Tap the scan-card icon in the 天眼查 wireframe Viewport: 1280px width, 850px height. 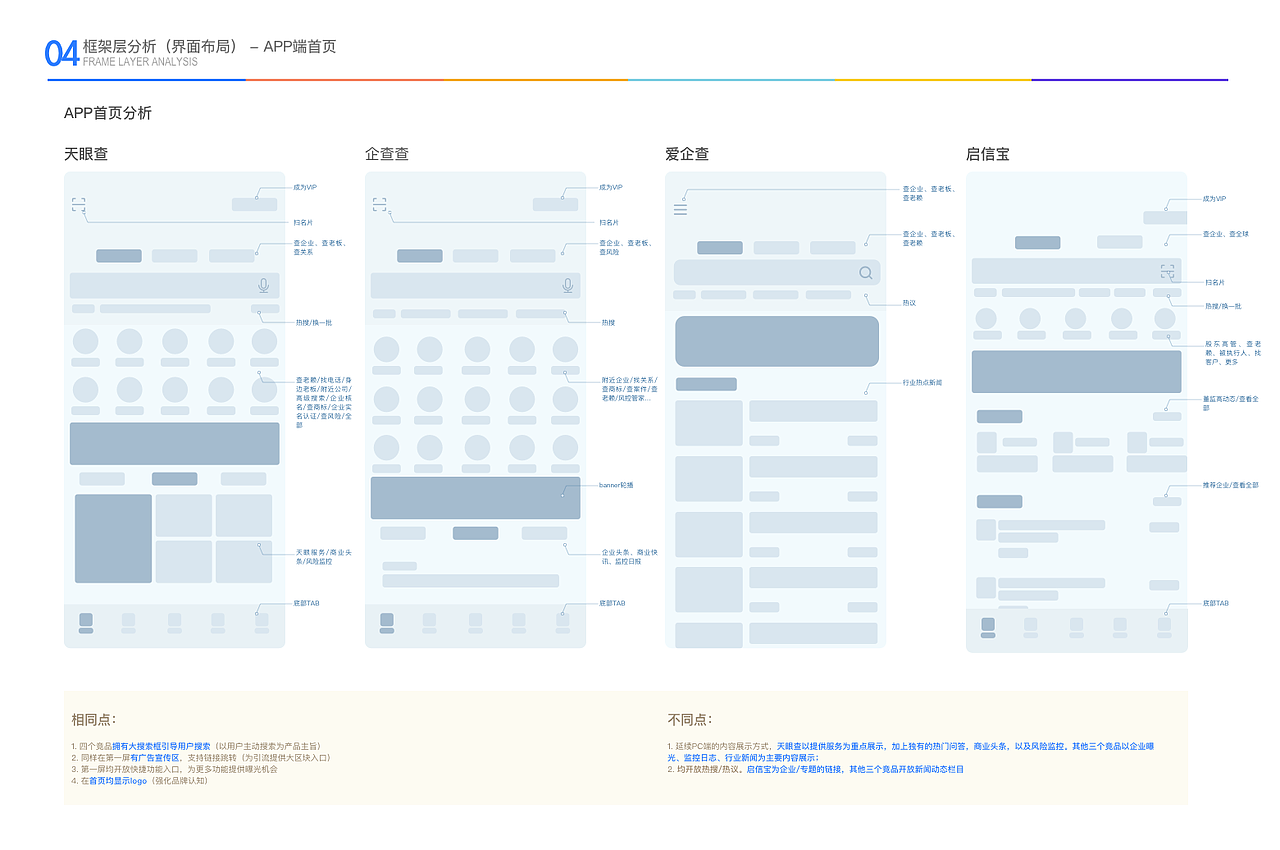(79, 205)
